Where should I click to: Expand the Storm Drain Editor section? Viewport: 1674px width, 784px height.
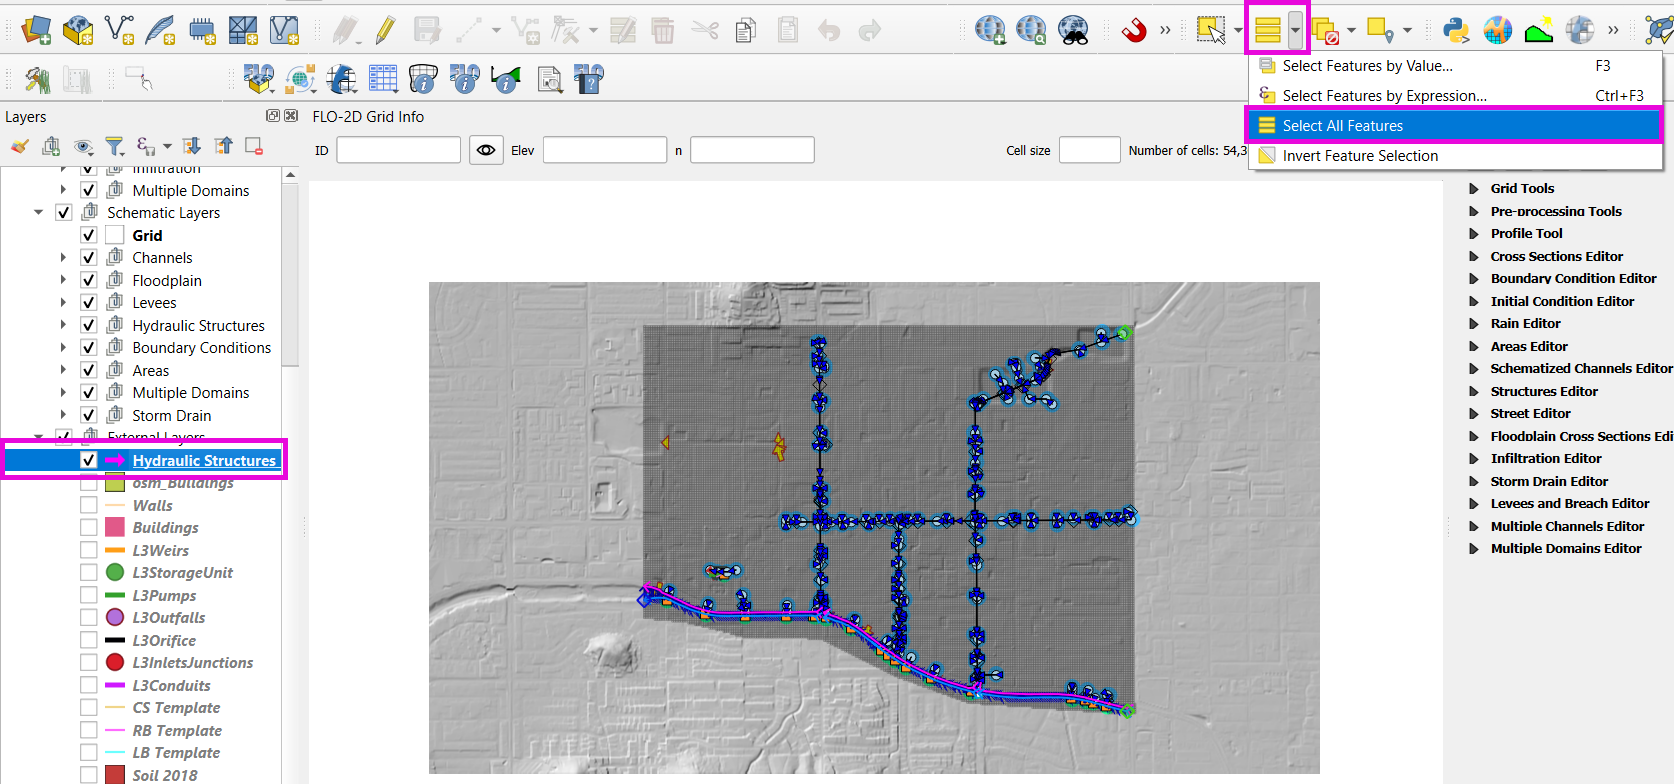[x=1473, y=481]
